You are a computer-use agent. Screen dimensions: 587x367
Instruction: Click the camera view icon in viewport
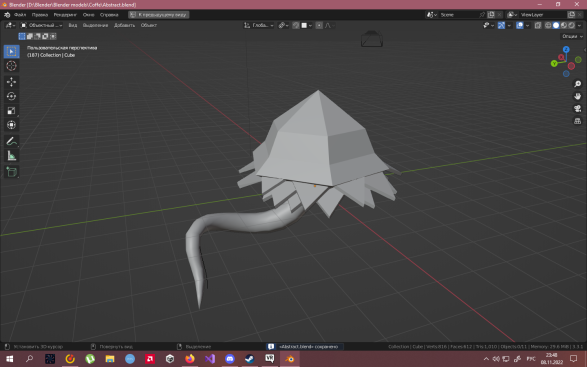[577, 109]
